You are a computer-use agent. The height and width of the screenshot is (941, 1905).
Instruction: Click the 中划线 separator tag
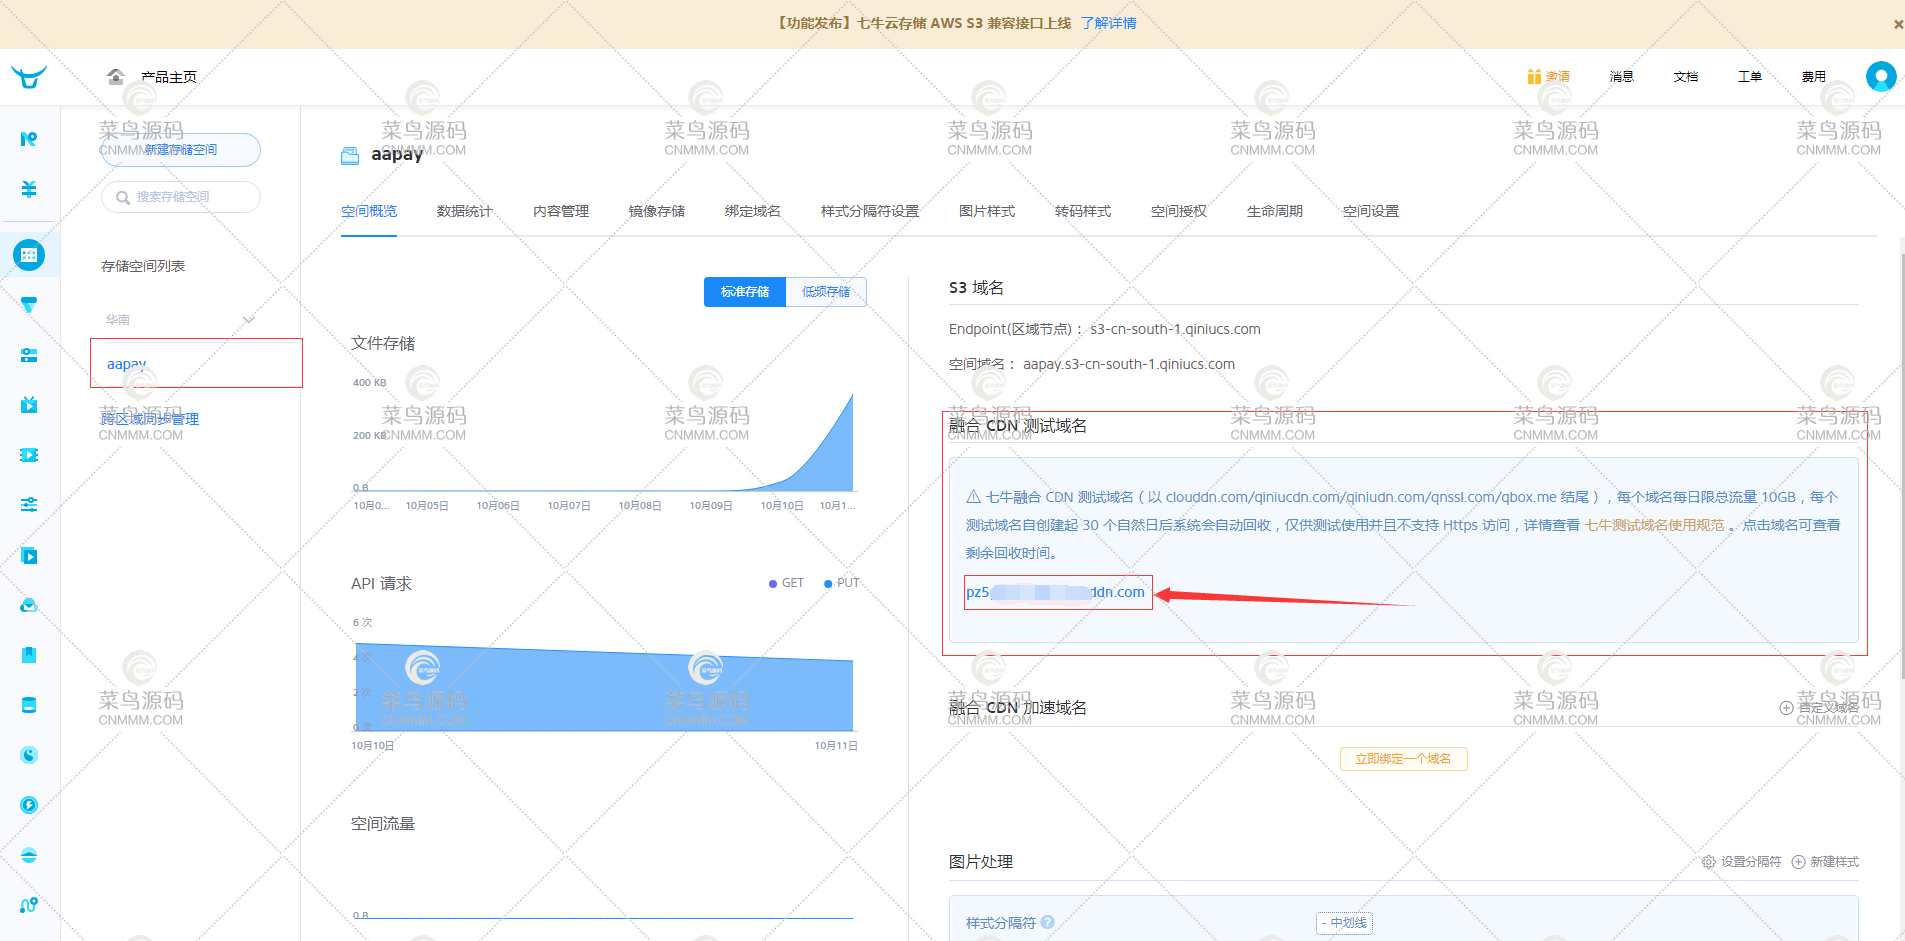1344,923
